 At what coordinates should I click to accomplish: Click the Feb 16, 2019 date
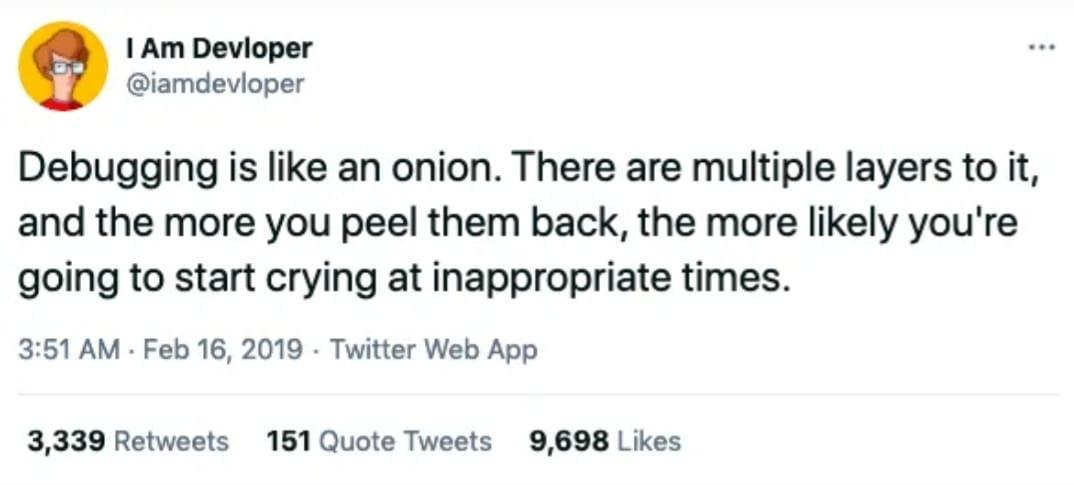(x=224, y=350)
